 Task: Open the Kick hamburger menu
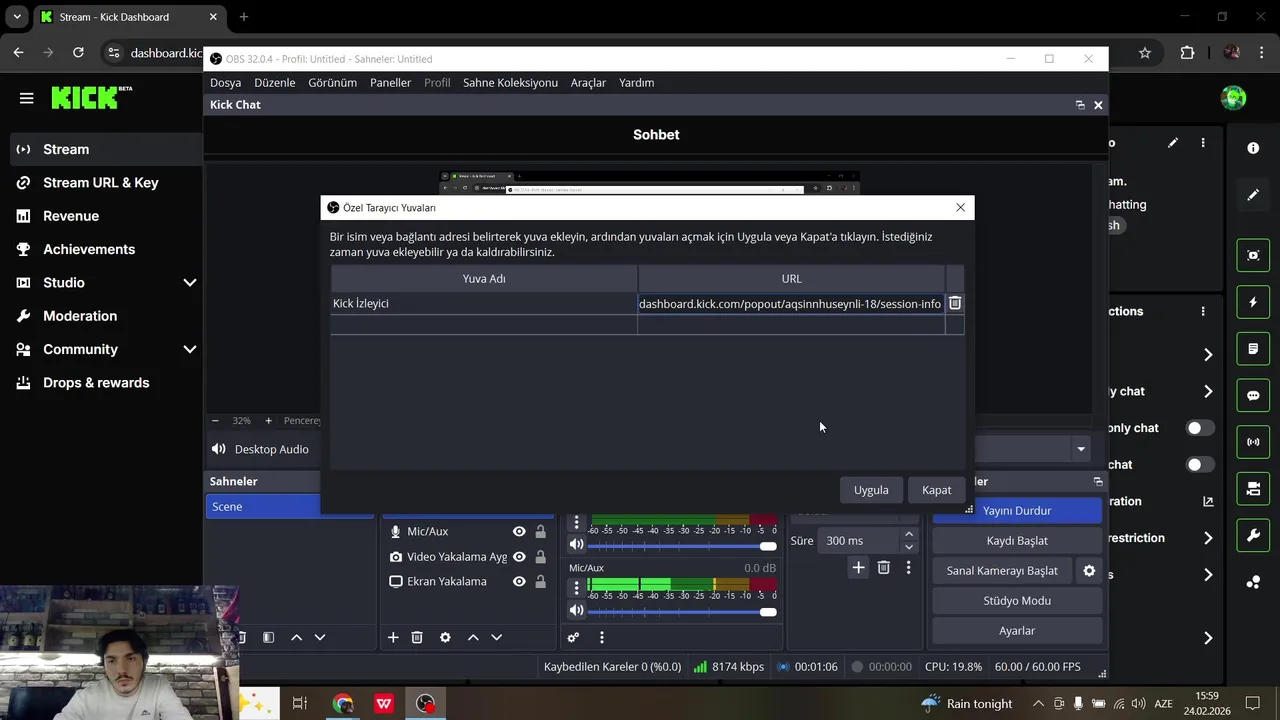pyautogui.click(x=26, y=98)
